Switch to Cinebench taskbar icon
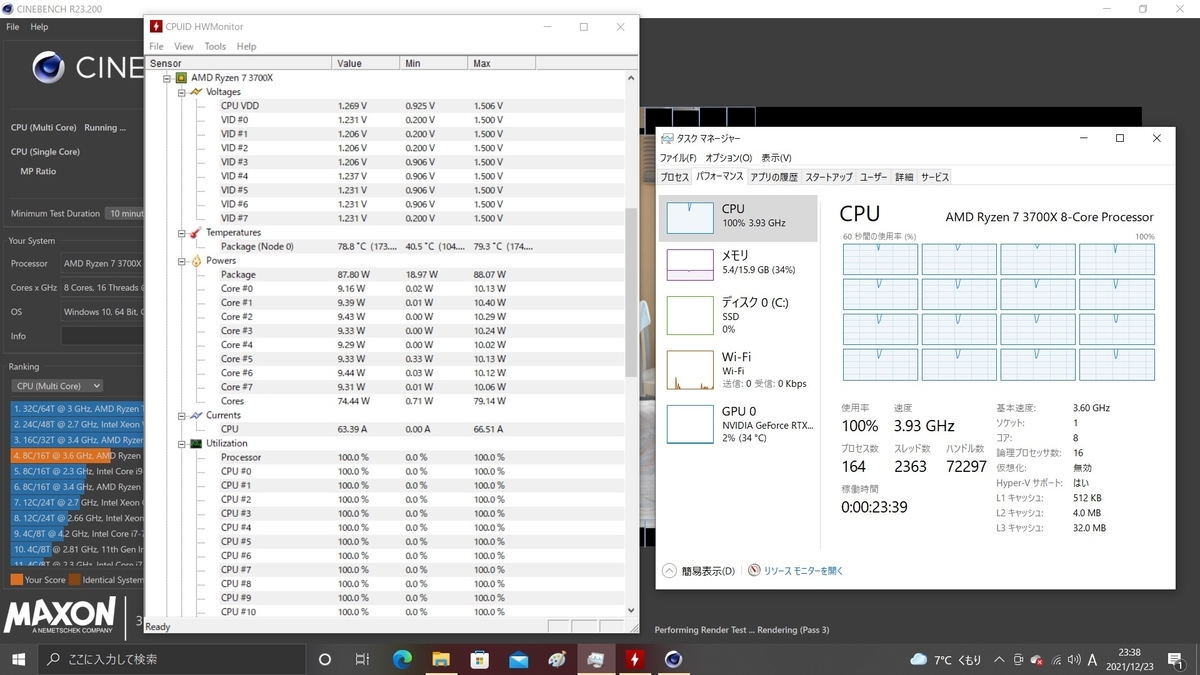The height and width of the screenshot is (675, 1200). [x=674, y=659]
